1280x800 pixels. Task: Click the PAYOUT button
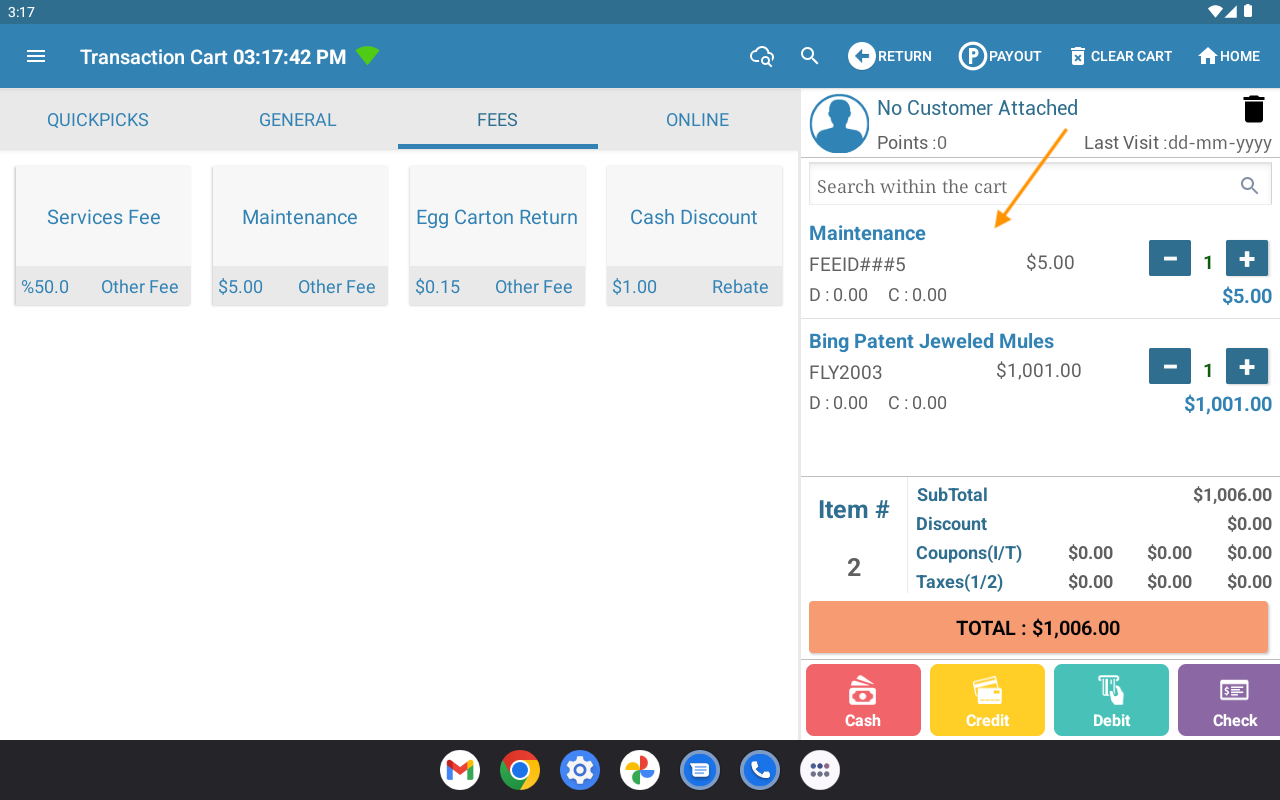point(1000,56)
